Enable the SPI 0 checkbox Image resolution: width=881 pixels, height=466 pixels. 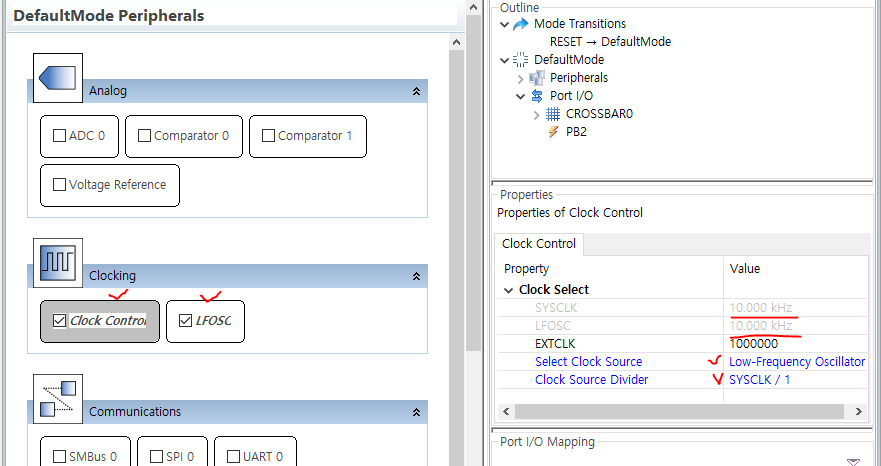156,456
